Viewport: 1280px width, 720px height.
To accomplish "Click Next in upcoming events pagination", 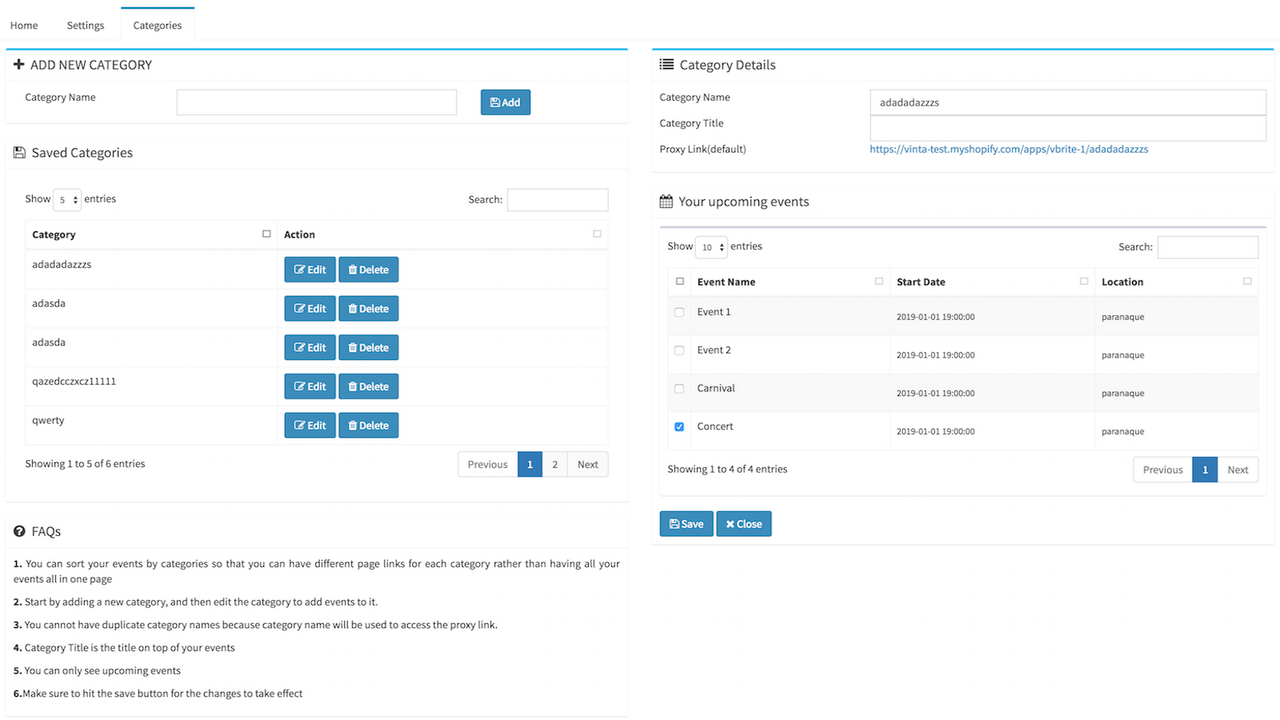I will [x=1238, y=470].
